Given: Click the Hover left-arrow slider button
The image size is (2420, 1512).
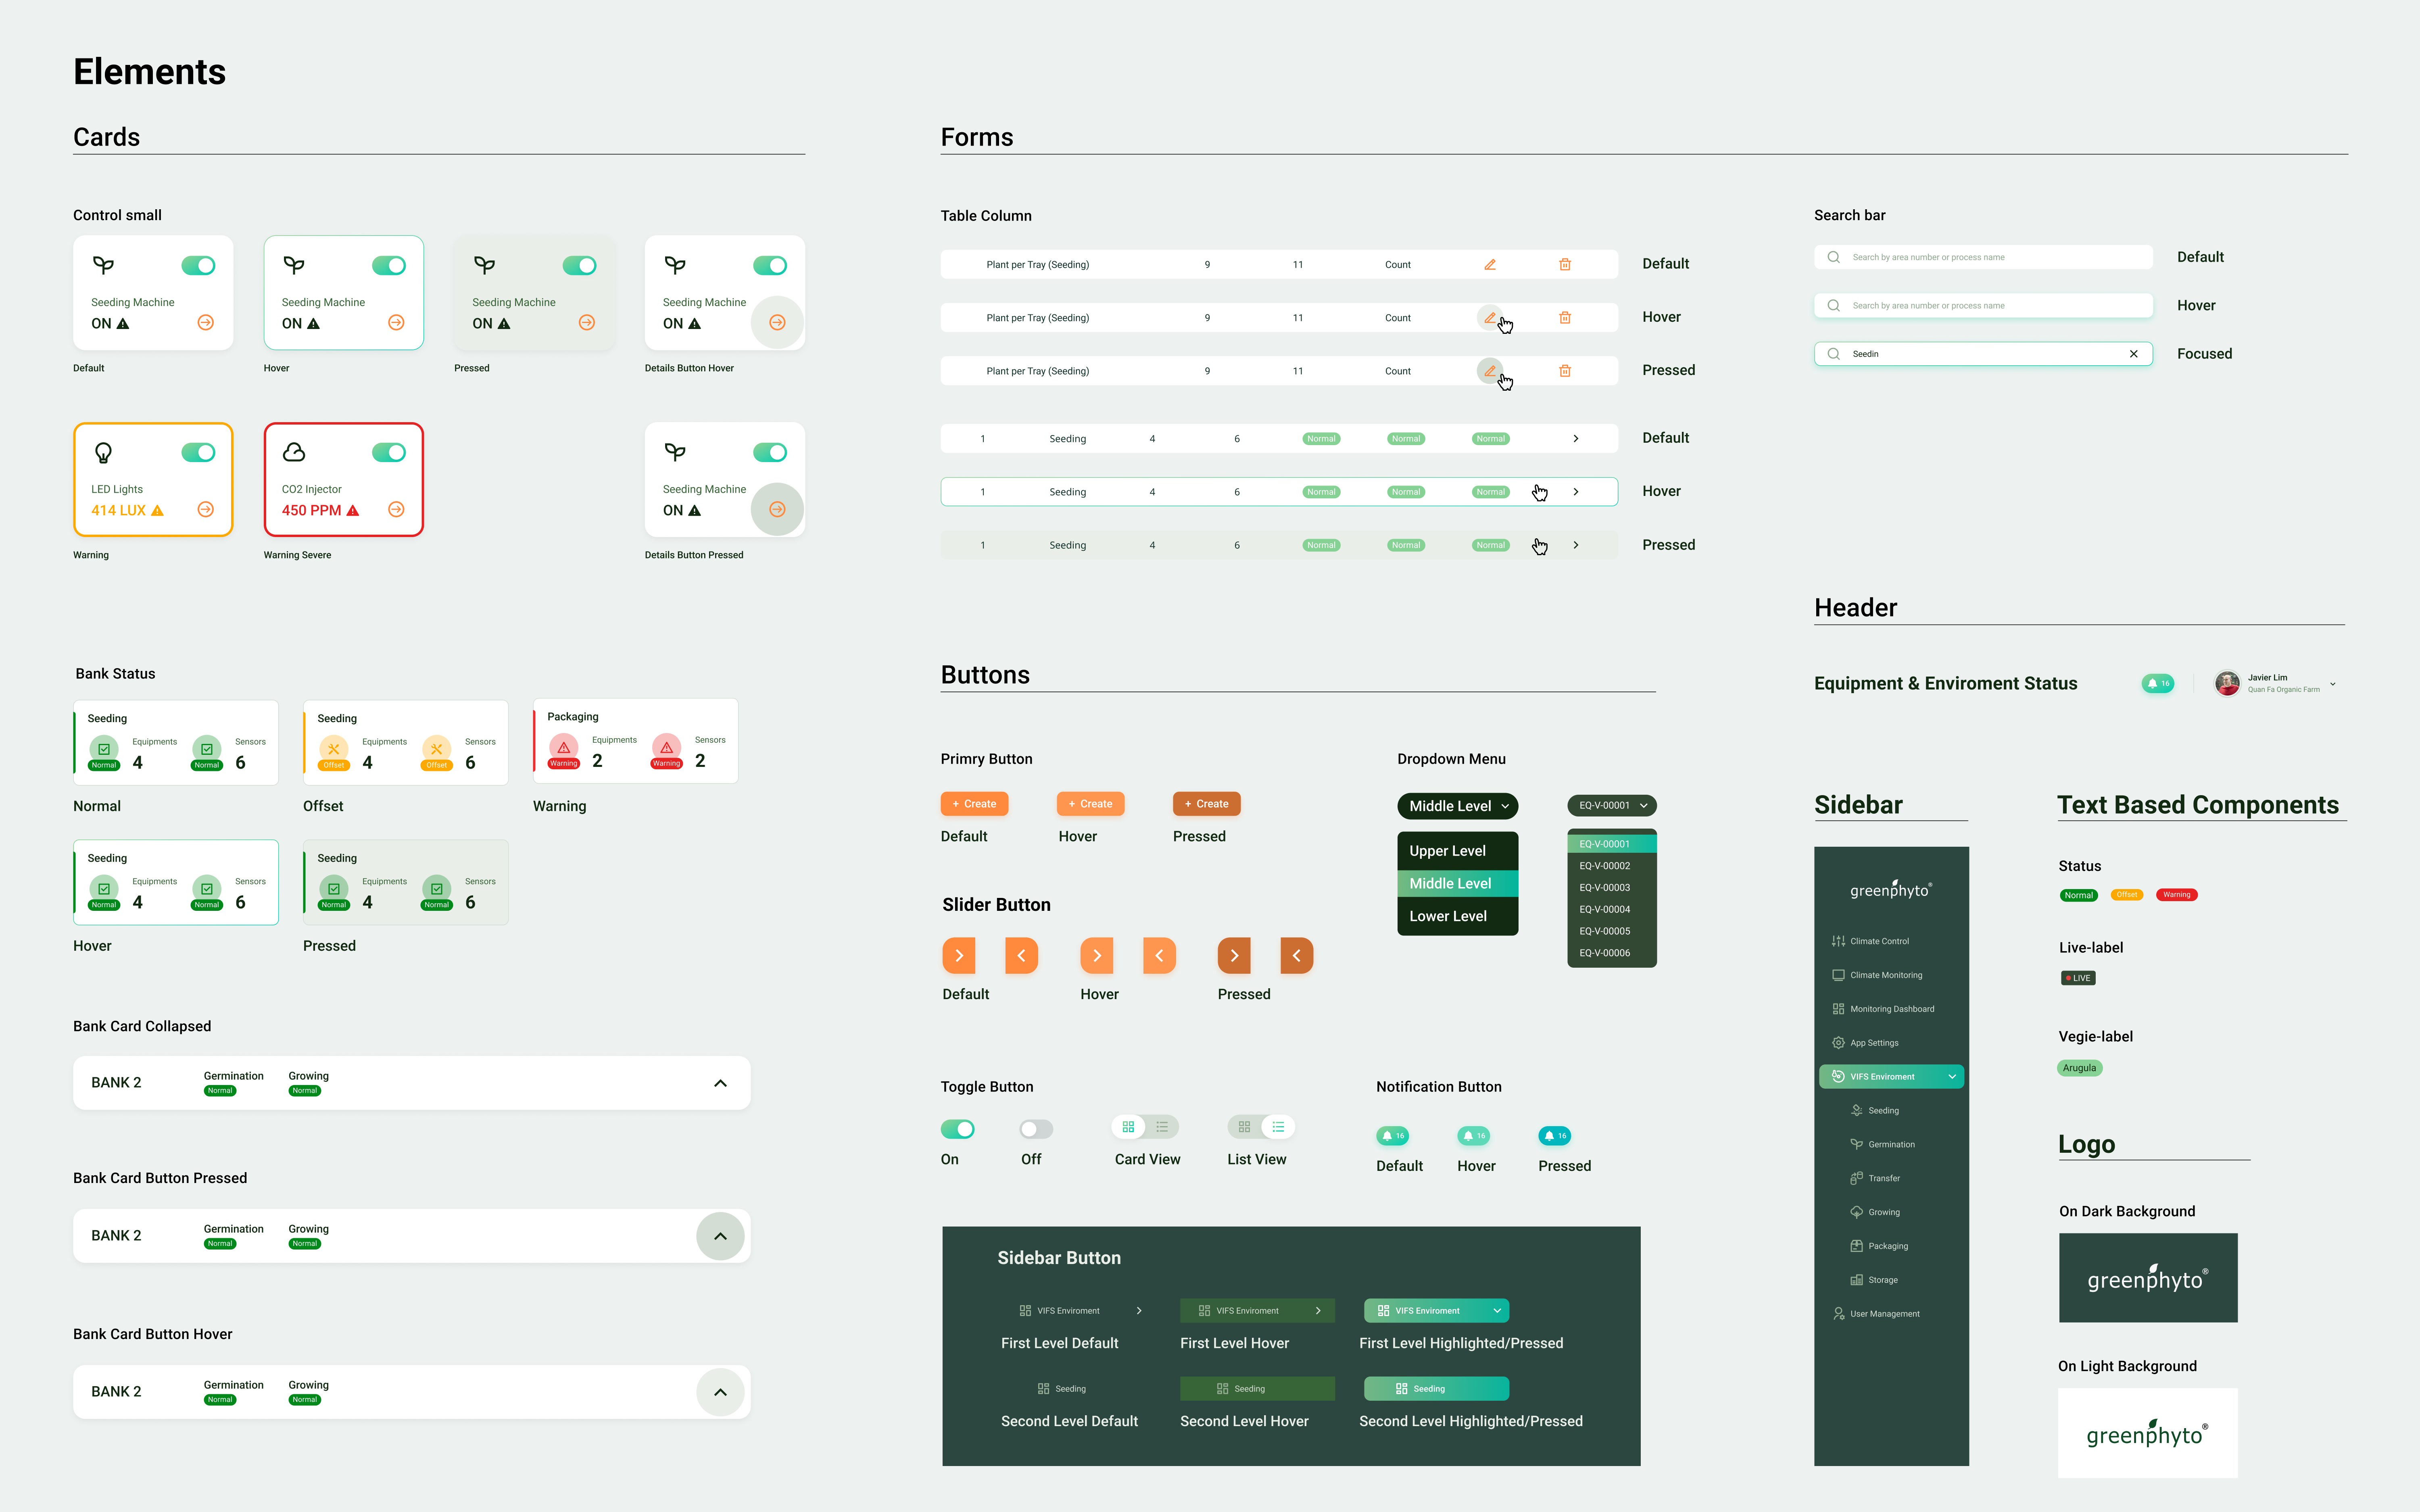Looking at the screenshot, I should coord(1159,956).
